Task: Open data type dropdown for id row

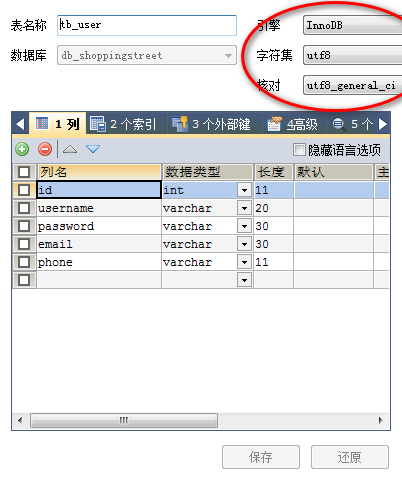Action: tap(244, 190)
